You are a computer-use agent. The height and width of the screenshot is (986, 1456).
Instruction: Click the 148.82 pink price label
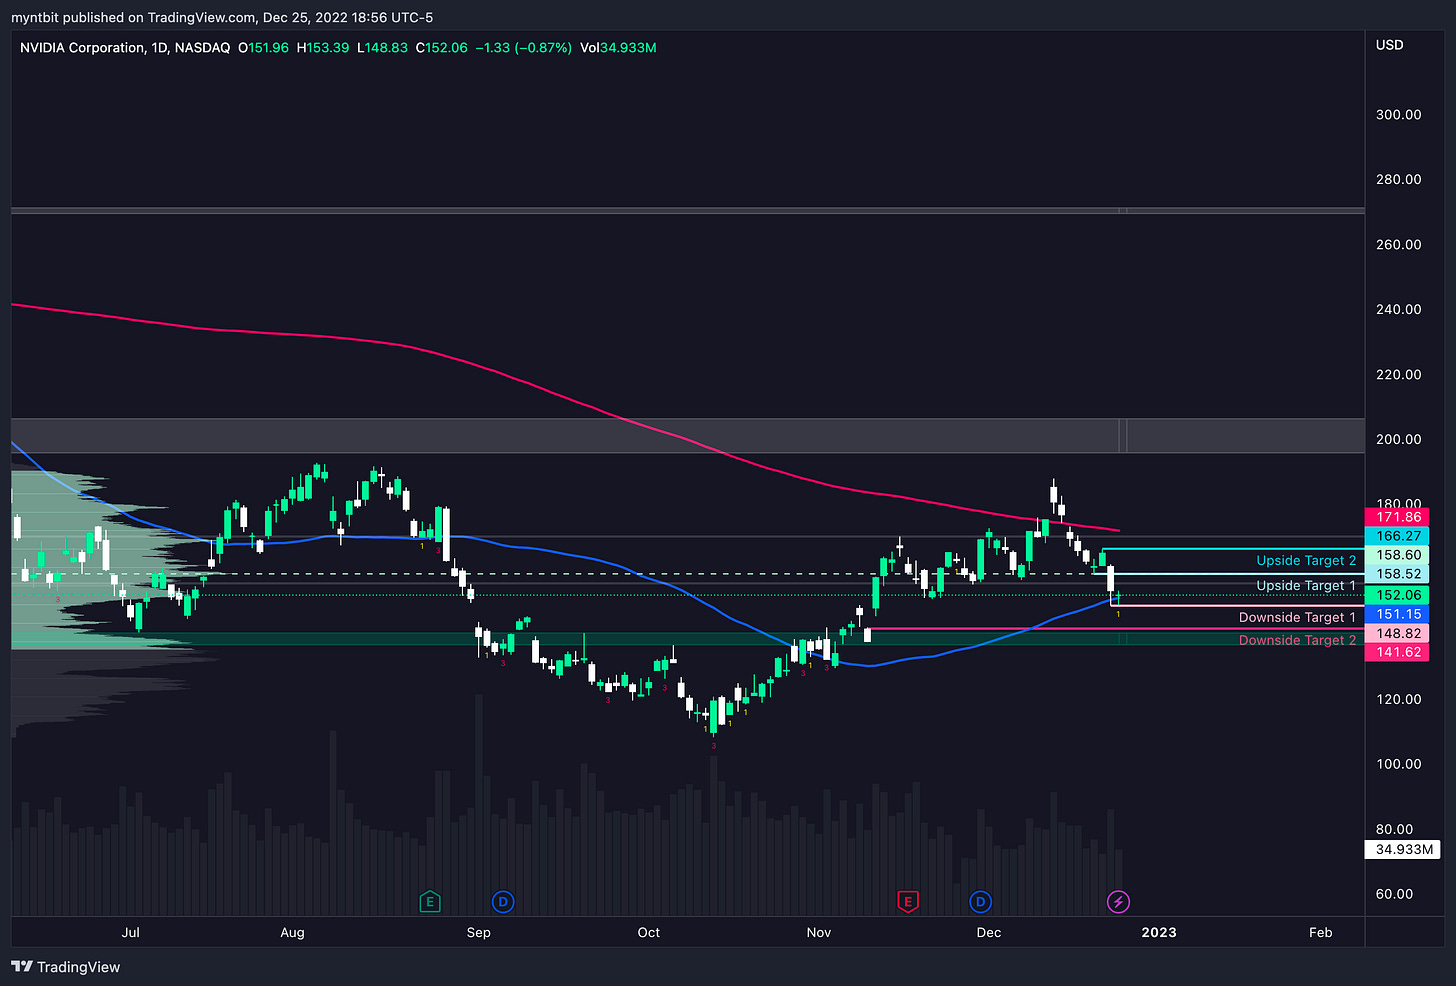pyautogui.click(x=1397, y=633)
